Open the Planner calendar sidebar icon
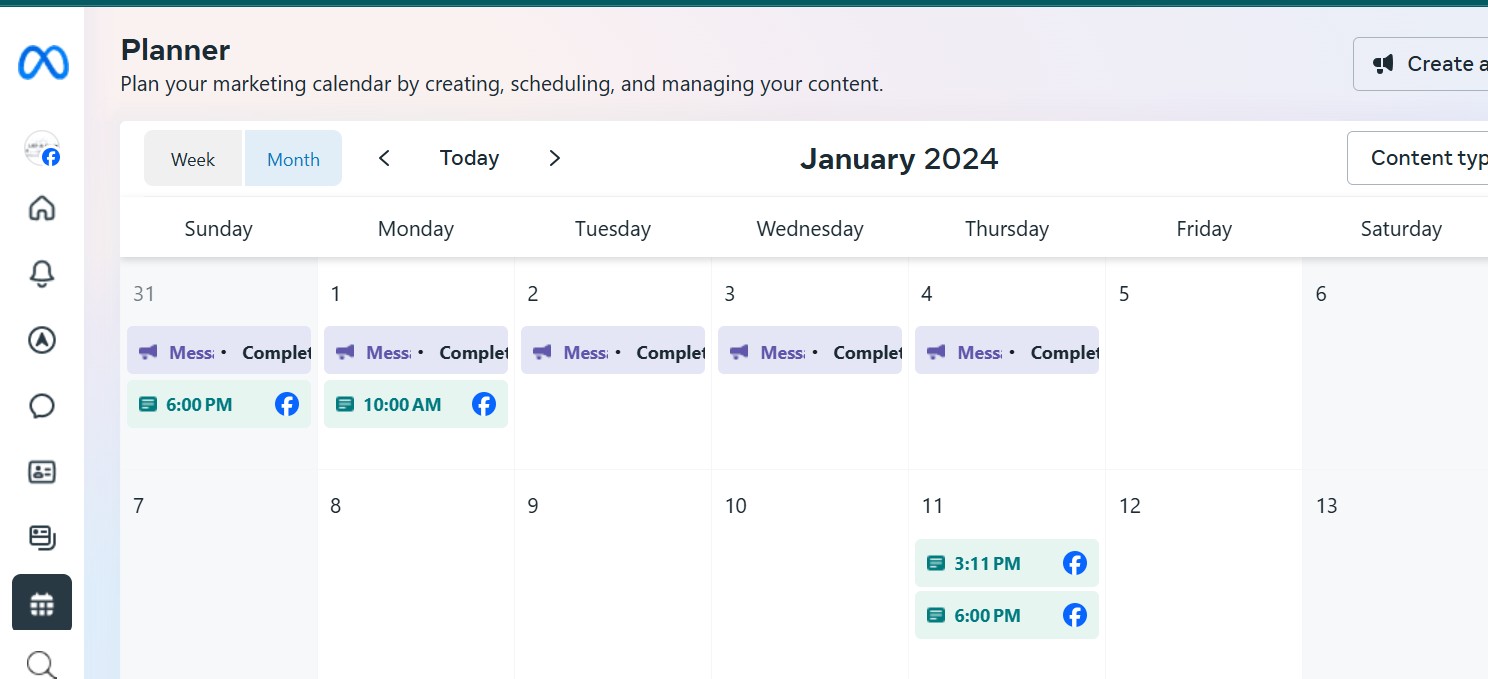 click(x=42, y=603)
